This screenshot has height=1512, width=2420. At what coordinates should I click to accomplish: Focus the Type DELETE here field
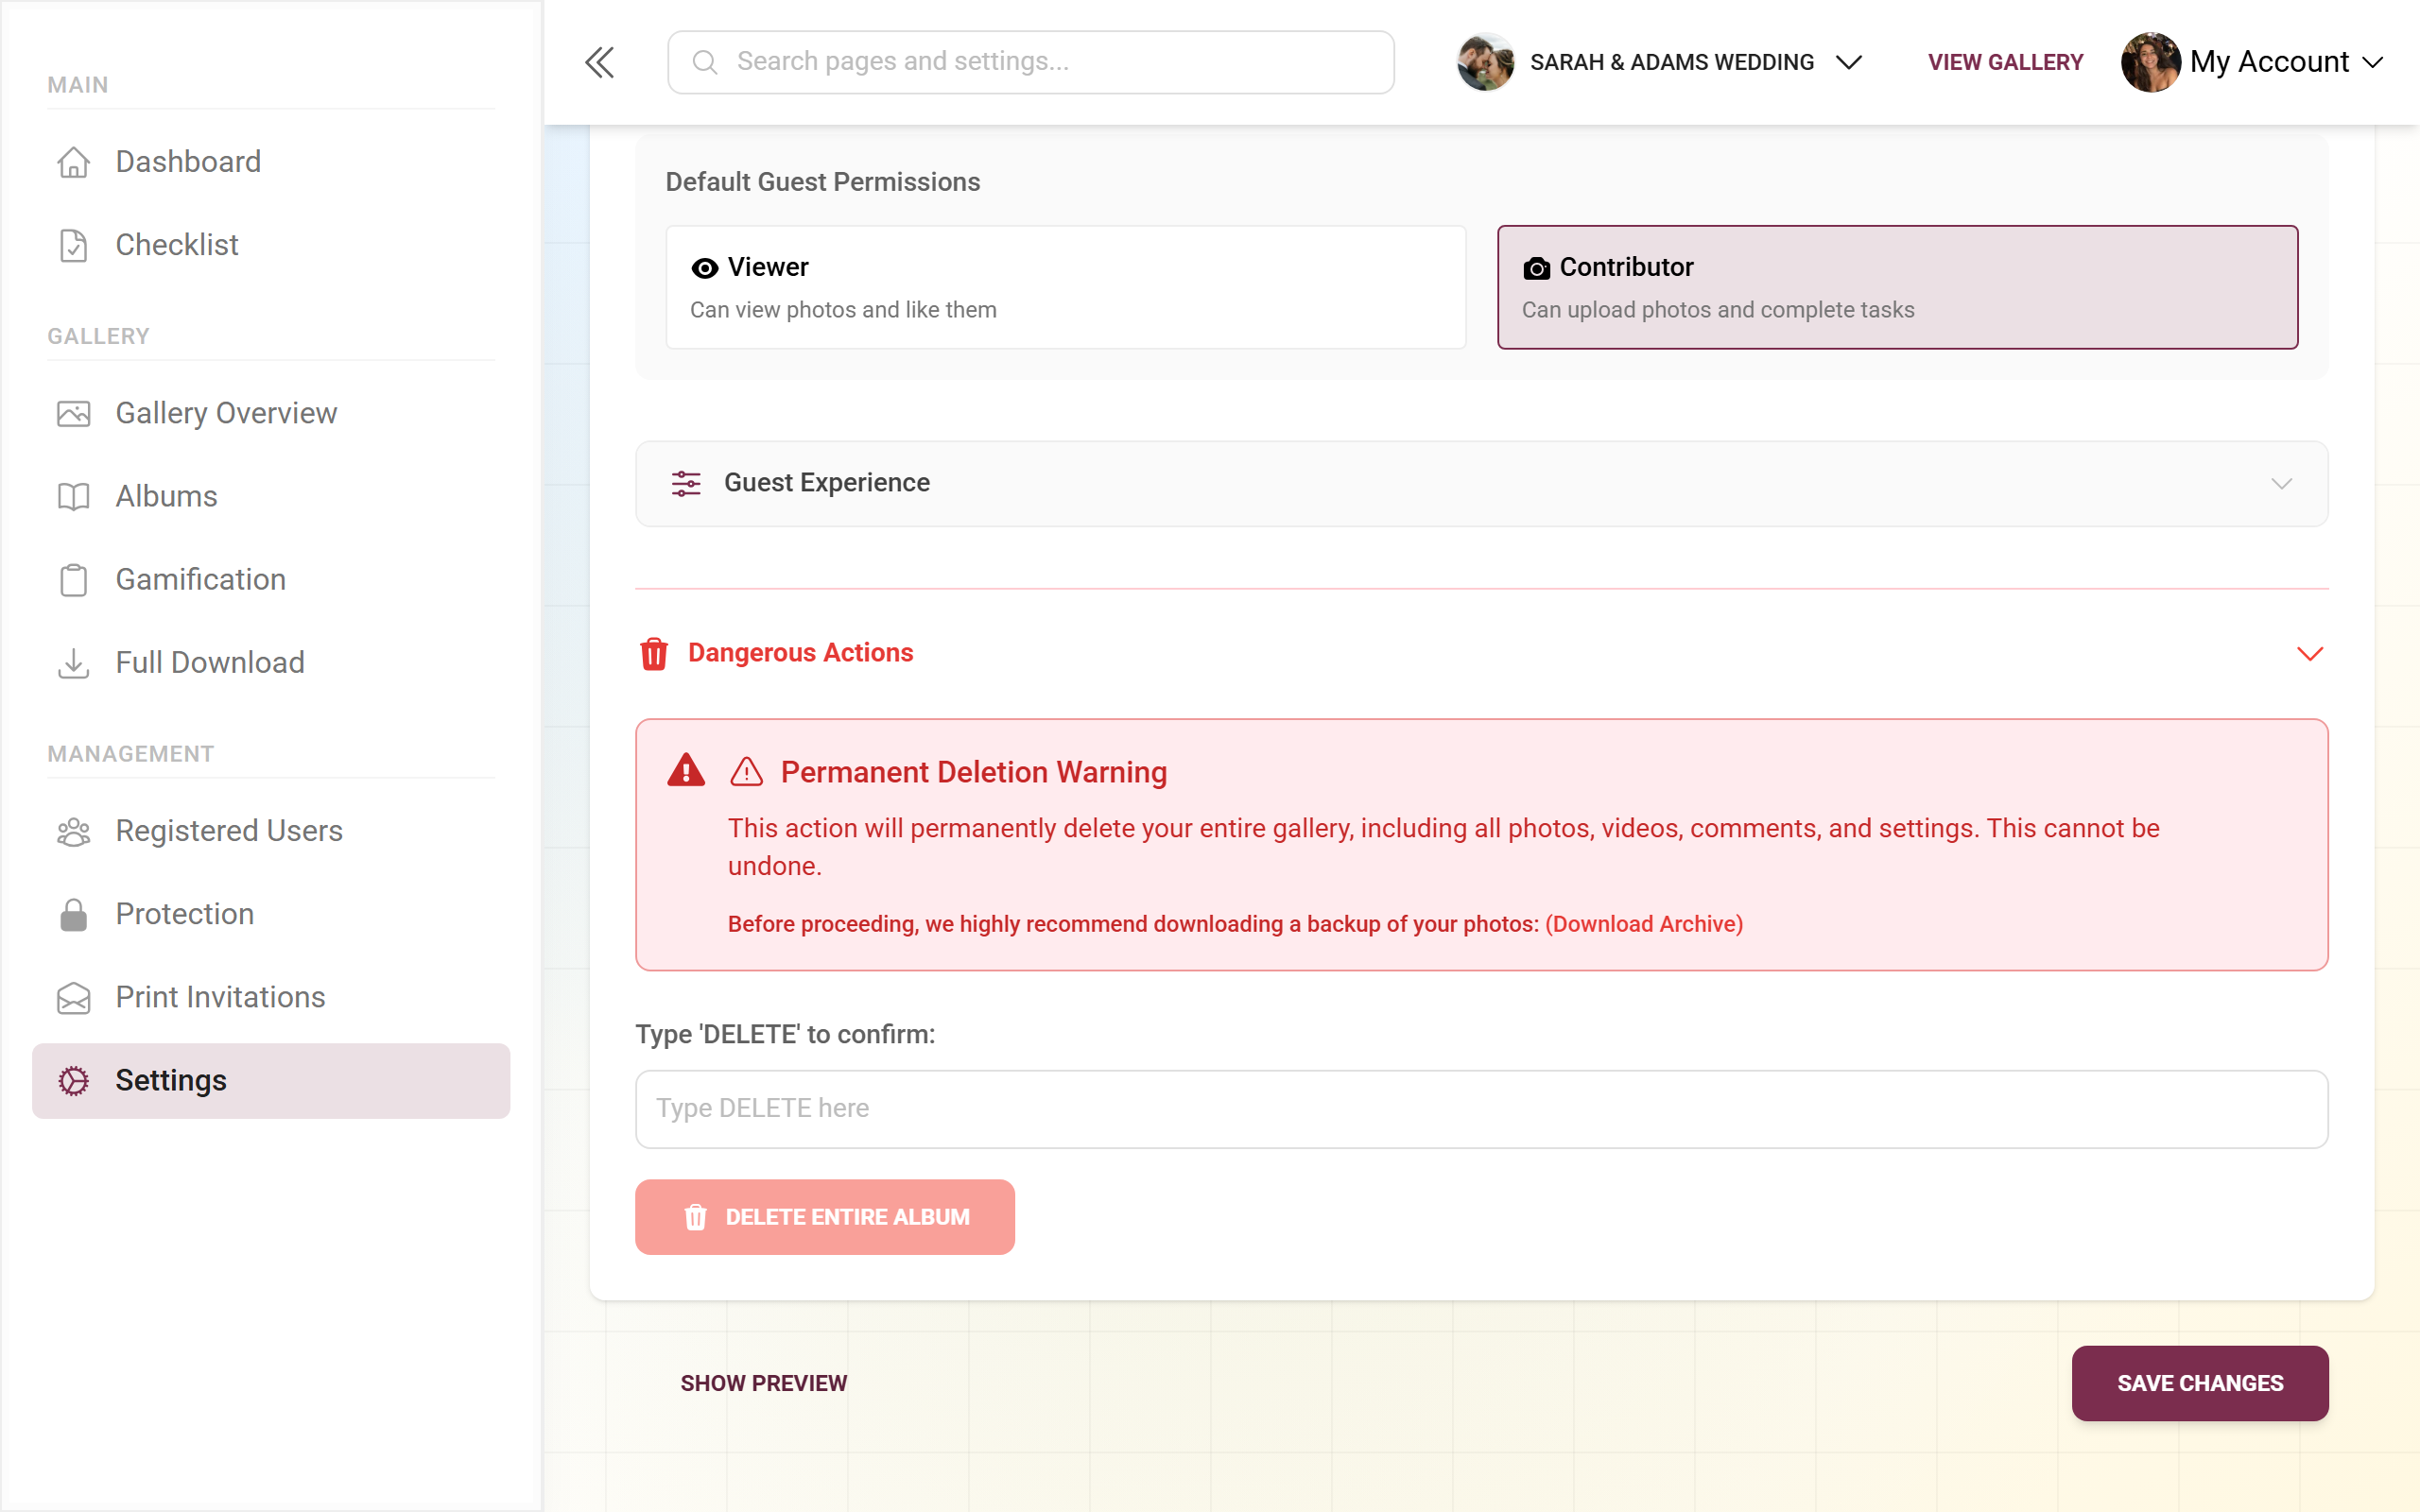[x=1481, y=1109]
